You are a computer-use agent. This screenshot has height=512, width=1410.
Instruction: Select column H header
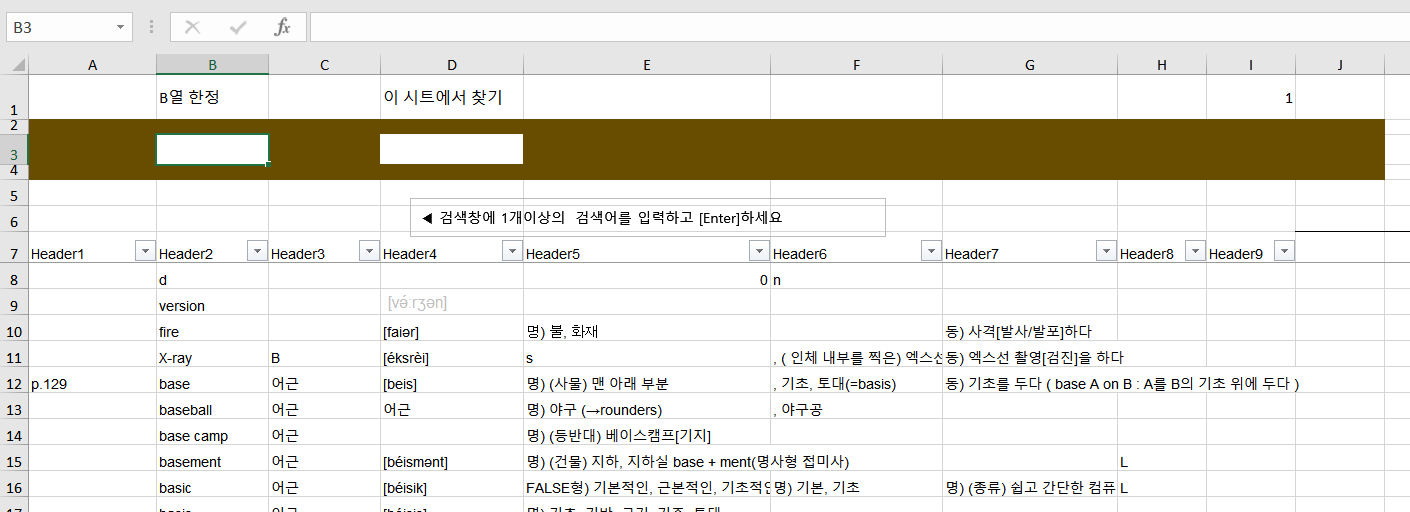pos(1162,65)
